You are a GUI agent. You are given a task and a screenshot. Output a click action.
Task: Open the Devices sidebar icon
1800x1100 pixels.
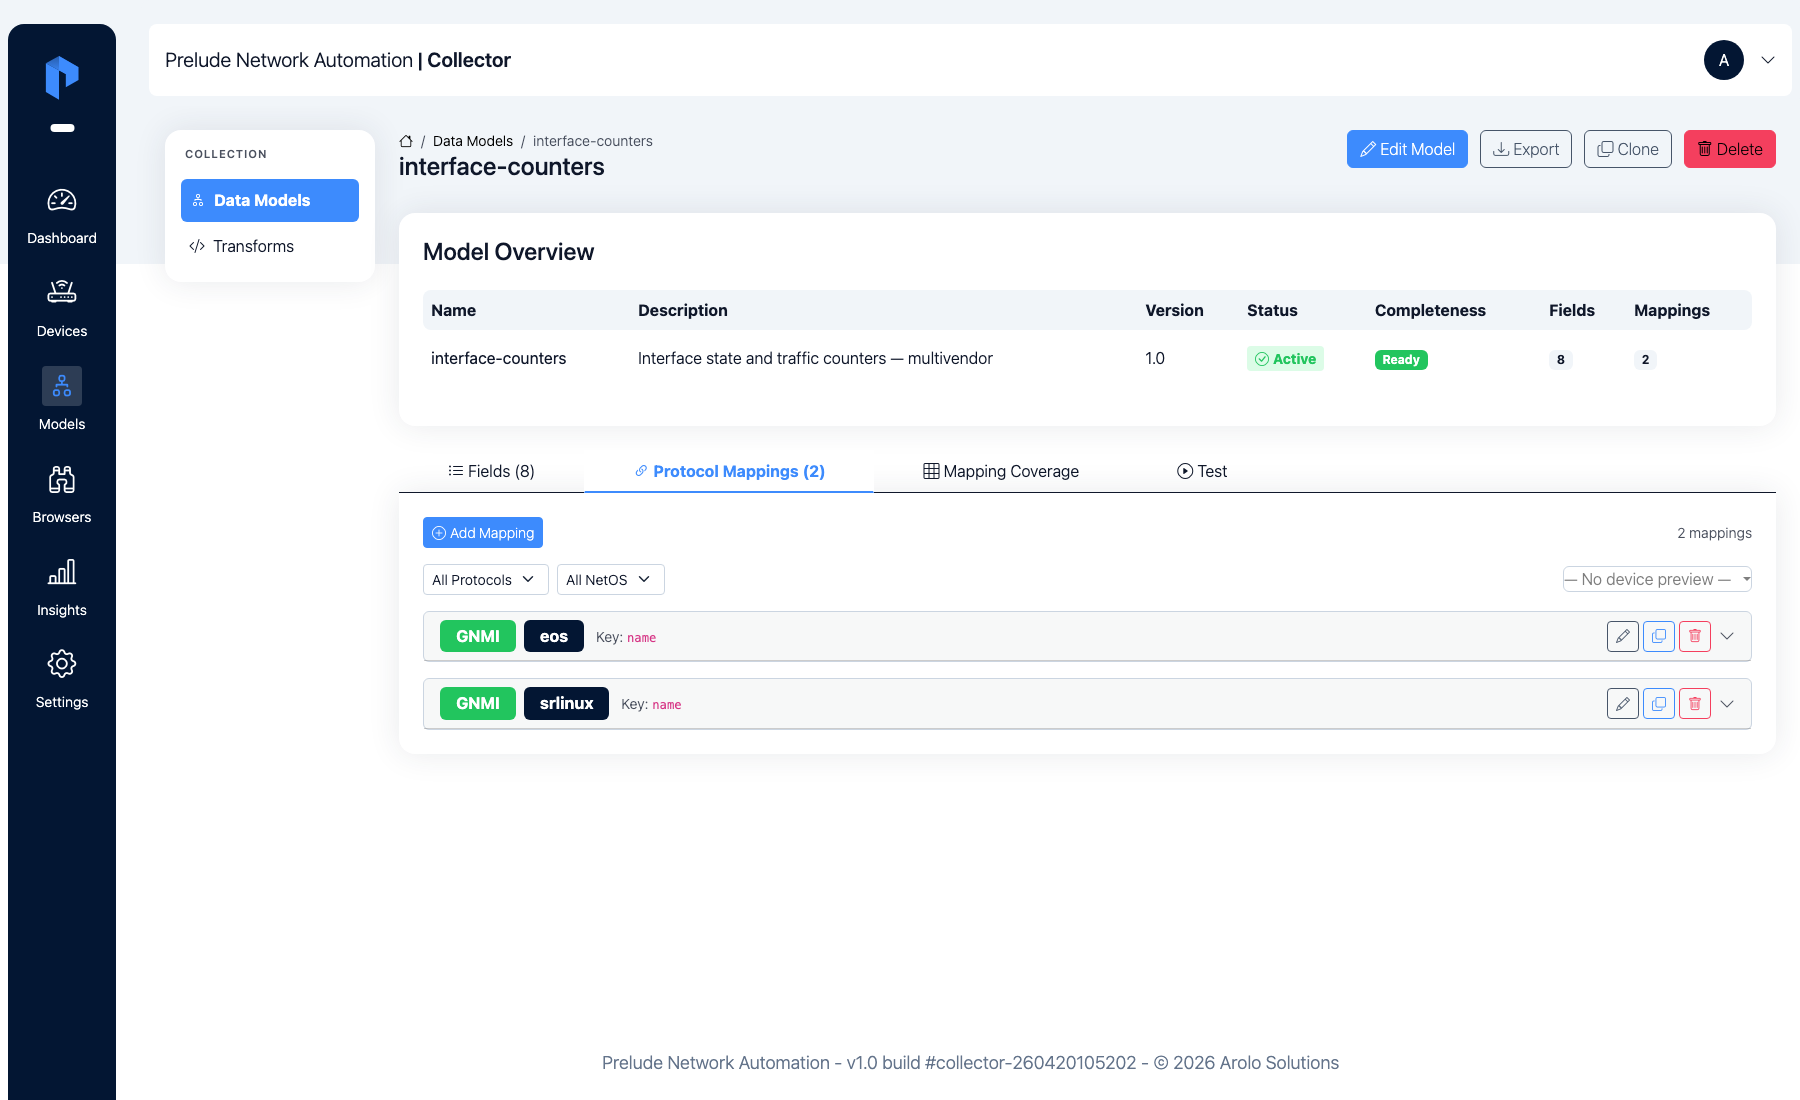(x=62, y=292)
